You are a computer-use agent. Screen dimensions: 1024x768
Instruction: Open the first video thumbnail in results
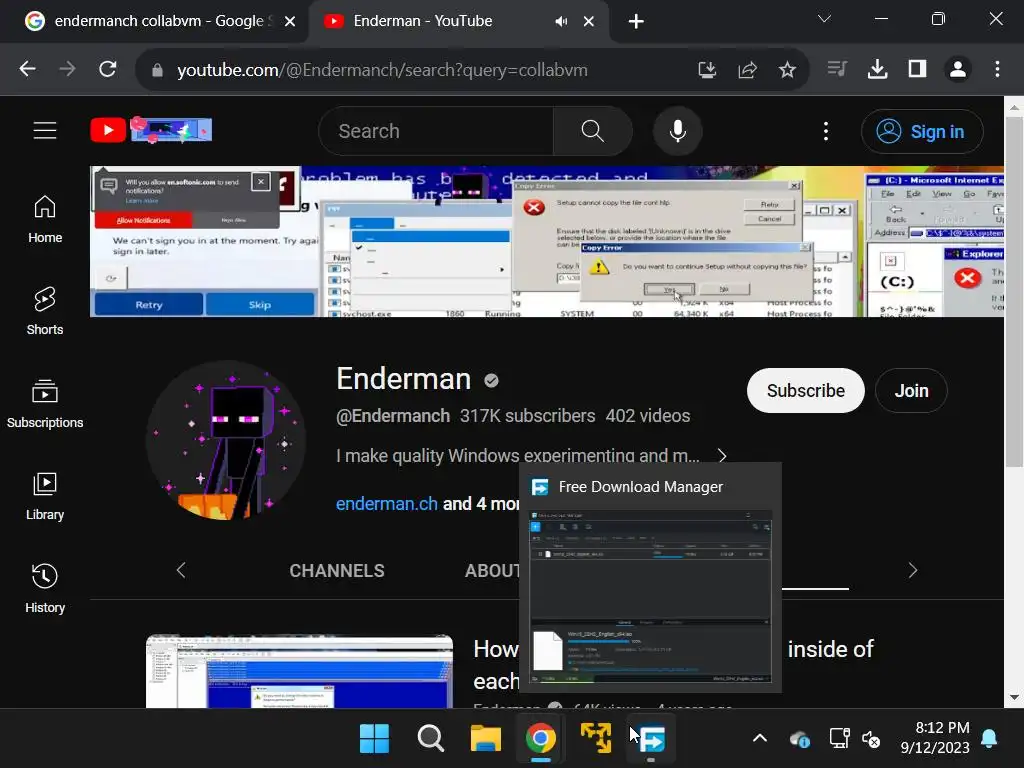click(x=300, y=671)
